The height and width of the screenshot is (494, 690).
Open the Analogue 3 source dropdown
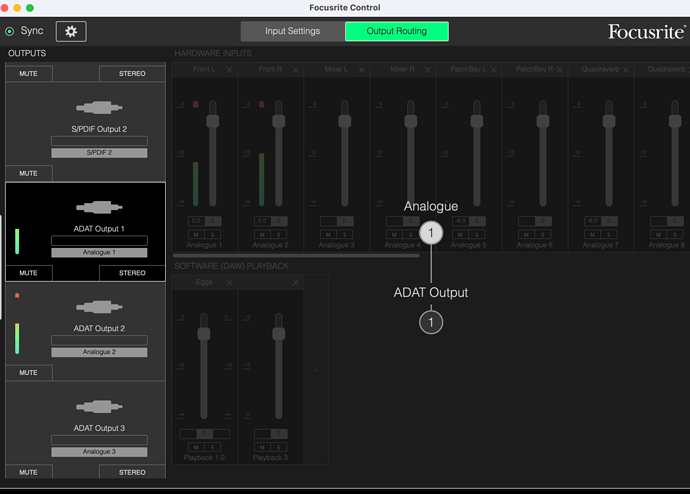point(99,451)
